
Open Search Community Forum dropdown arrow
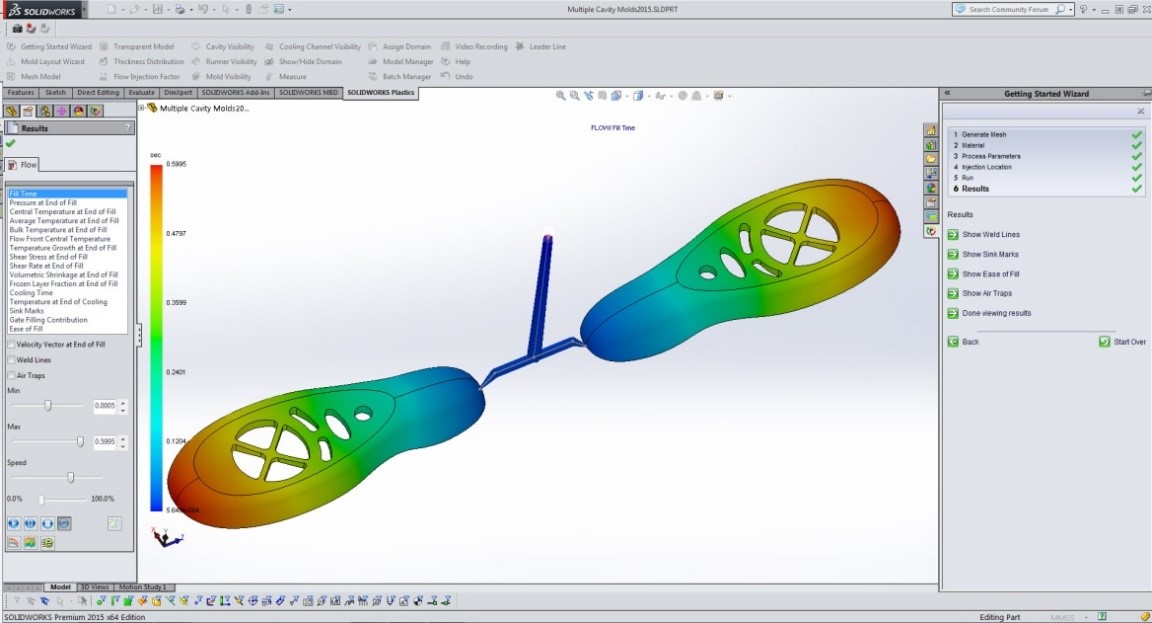(x=1070, y=10)
